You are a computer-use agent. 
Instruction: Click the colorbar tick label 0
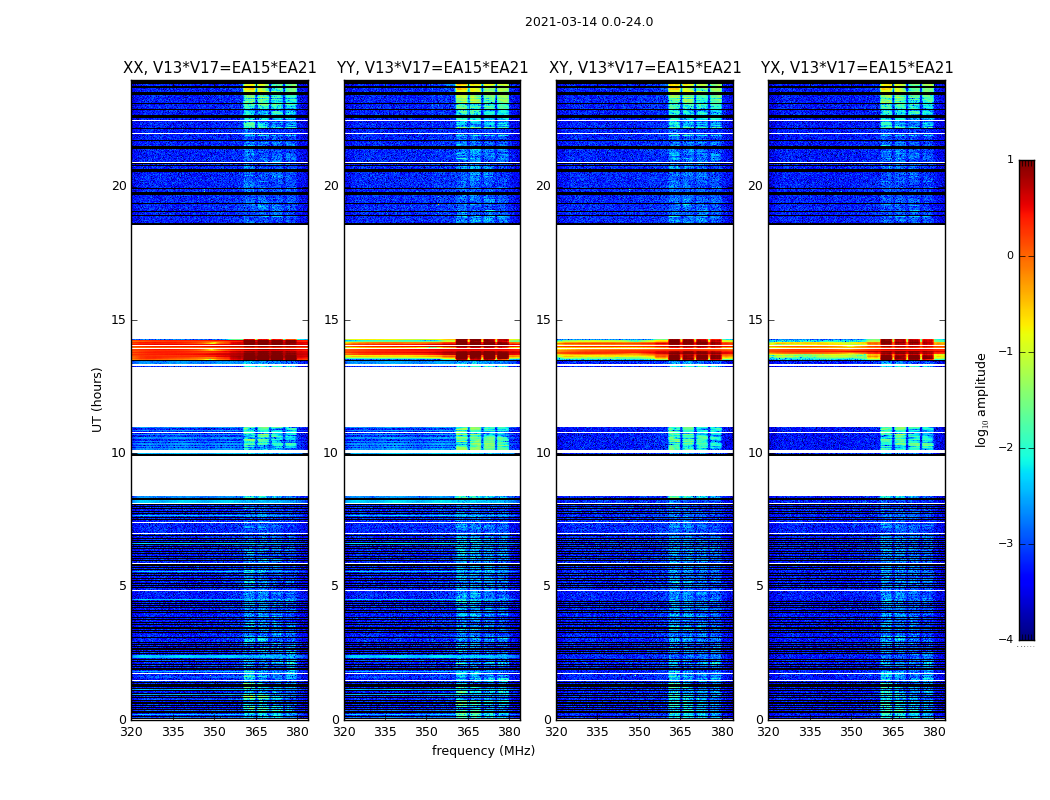(x=1010, y=256)
